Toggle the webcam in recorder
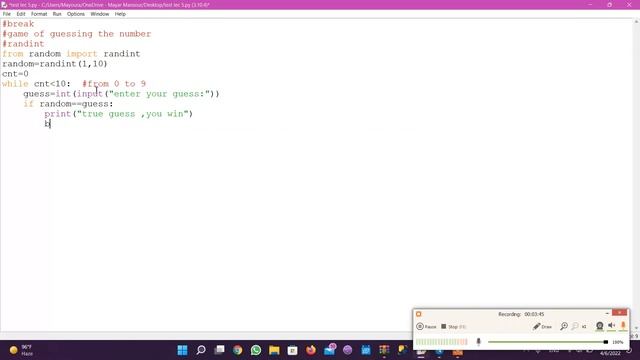Viewport: 640px width, 360px height. point(599,326)
